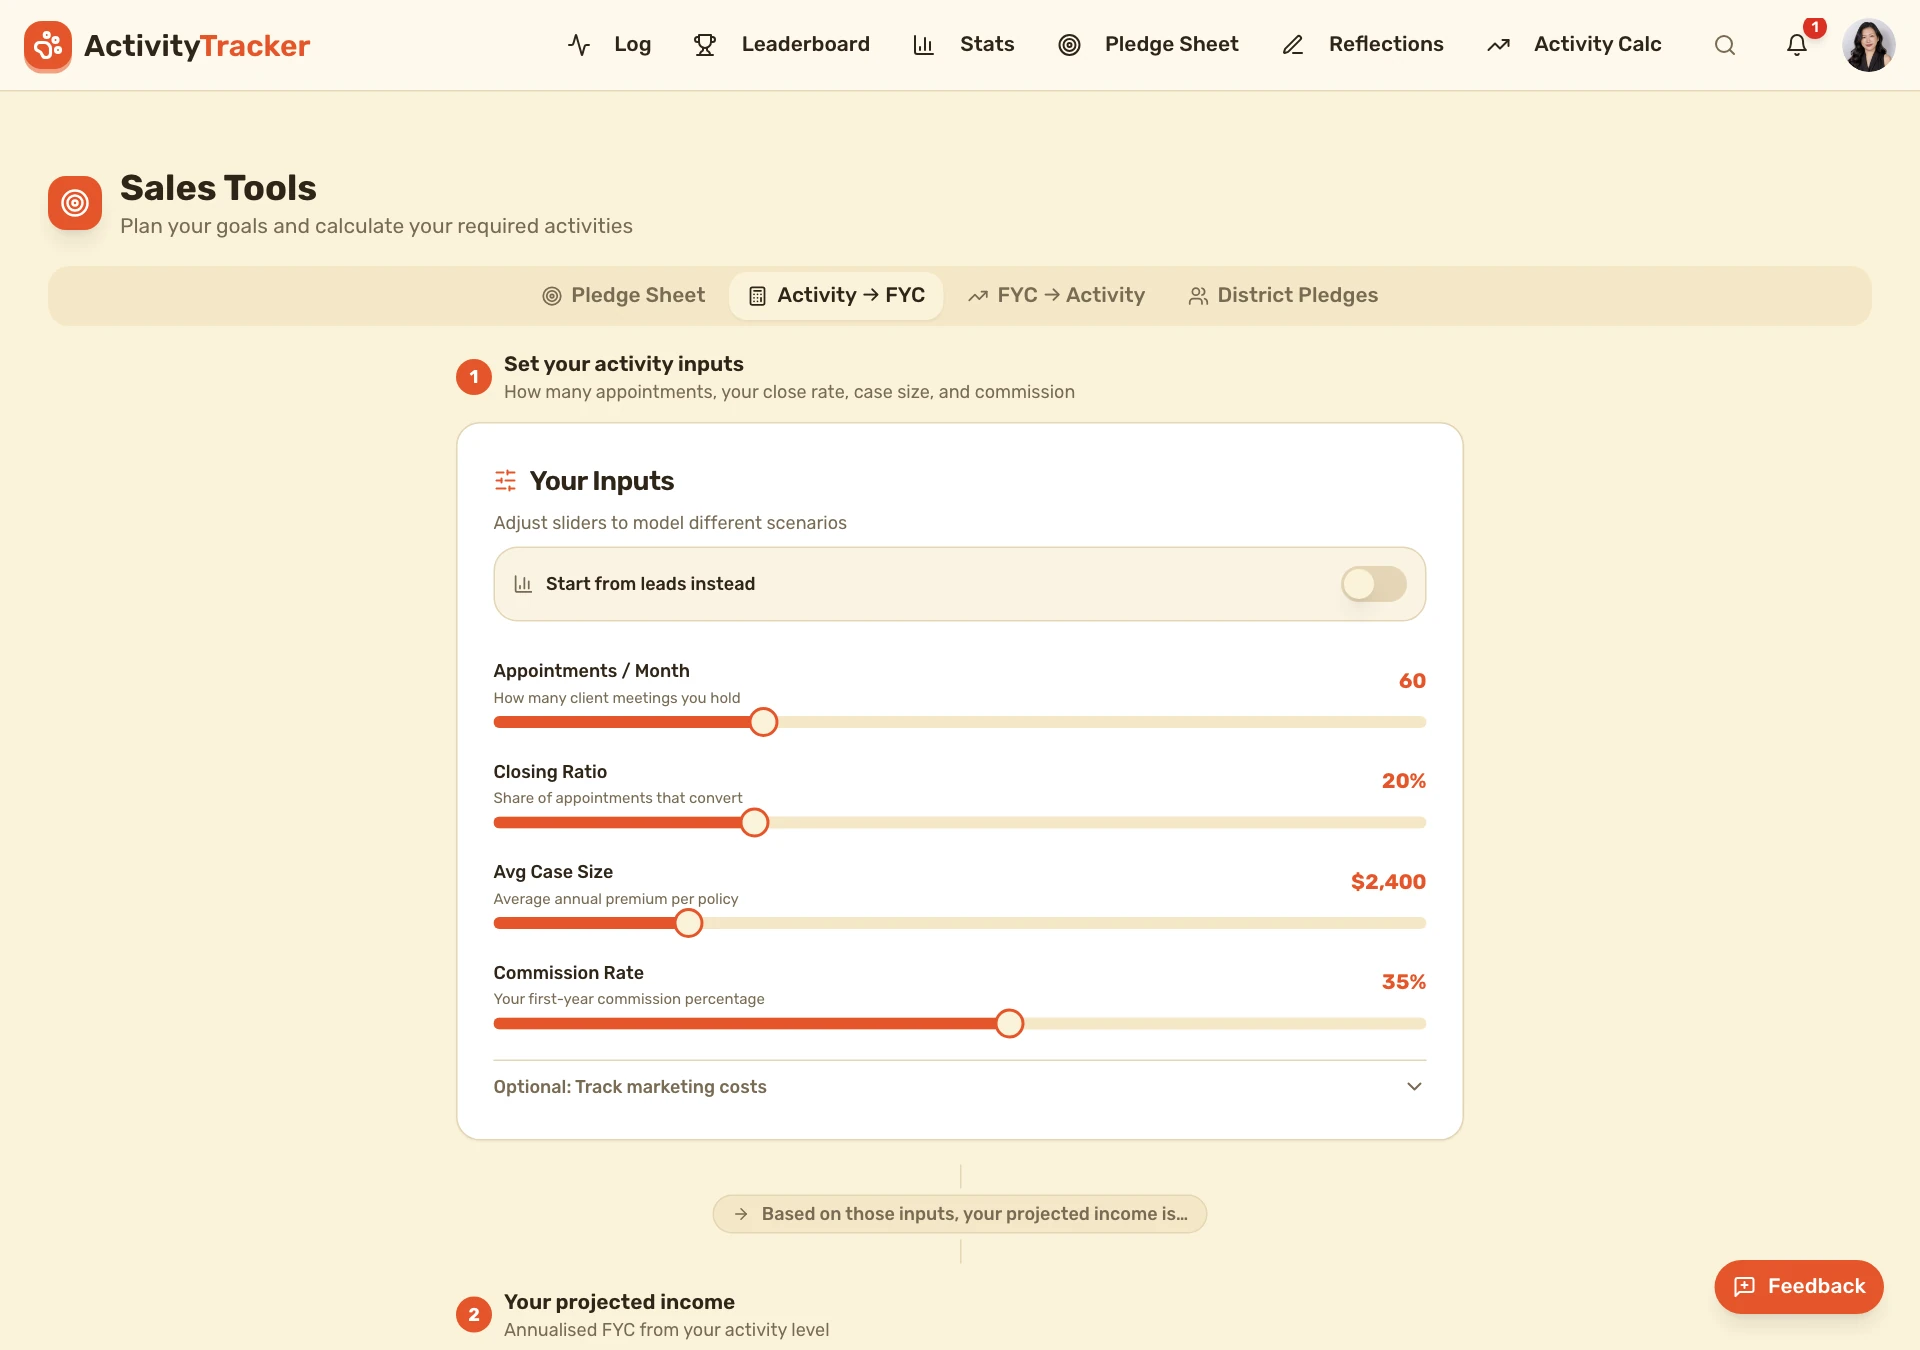Image resolution: width=1920 pixels, height=1350 pixels.
Task: Click the Set your activity inputs heading
Action: point(624,364)
